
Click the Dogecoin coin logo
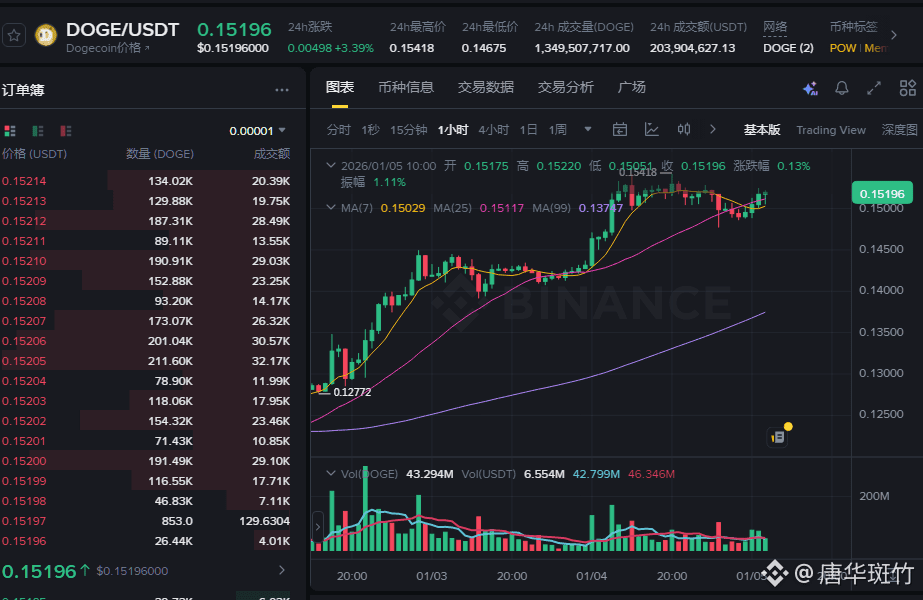point(46,35)
